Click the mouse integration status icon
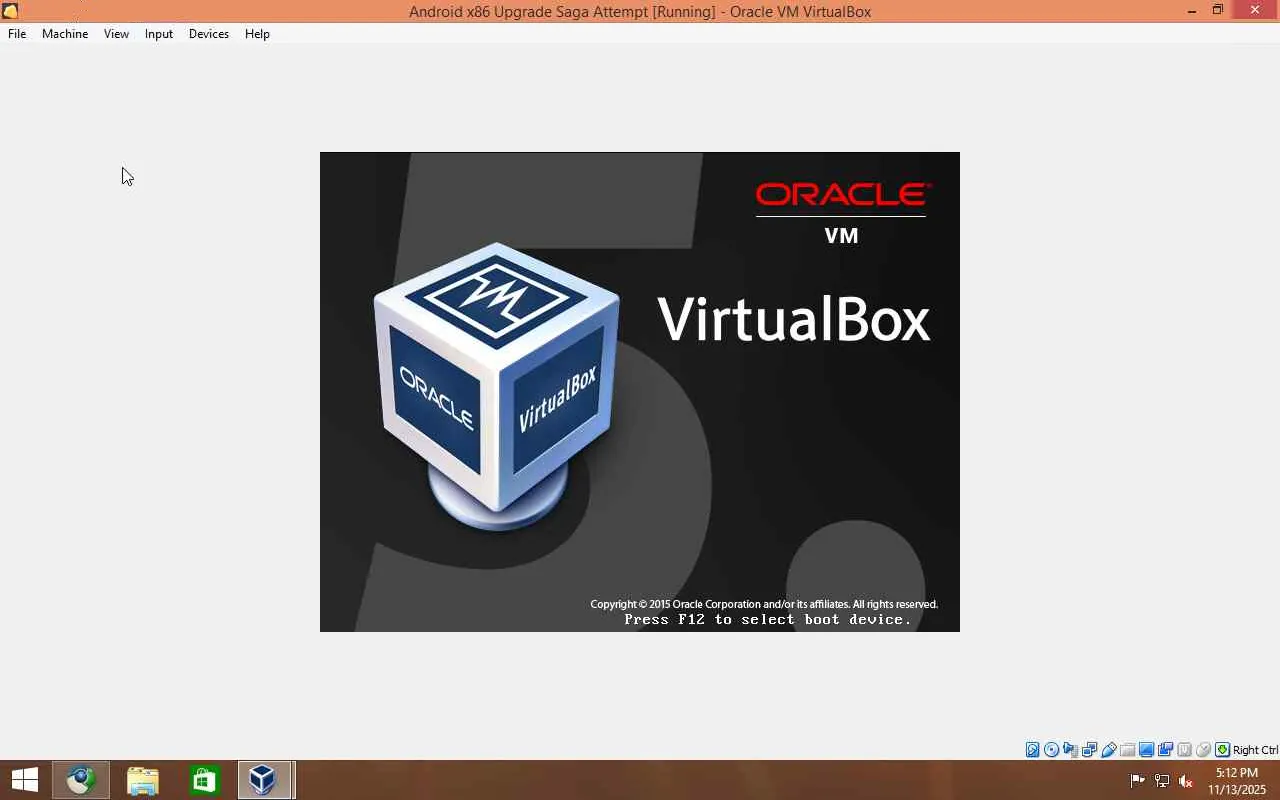 pos(1204,750)
